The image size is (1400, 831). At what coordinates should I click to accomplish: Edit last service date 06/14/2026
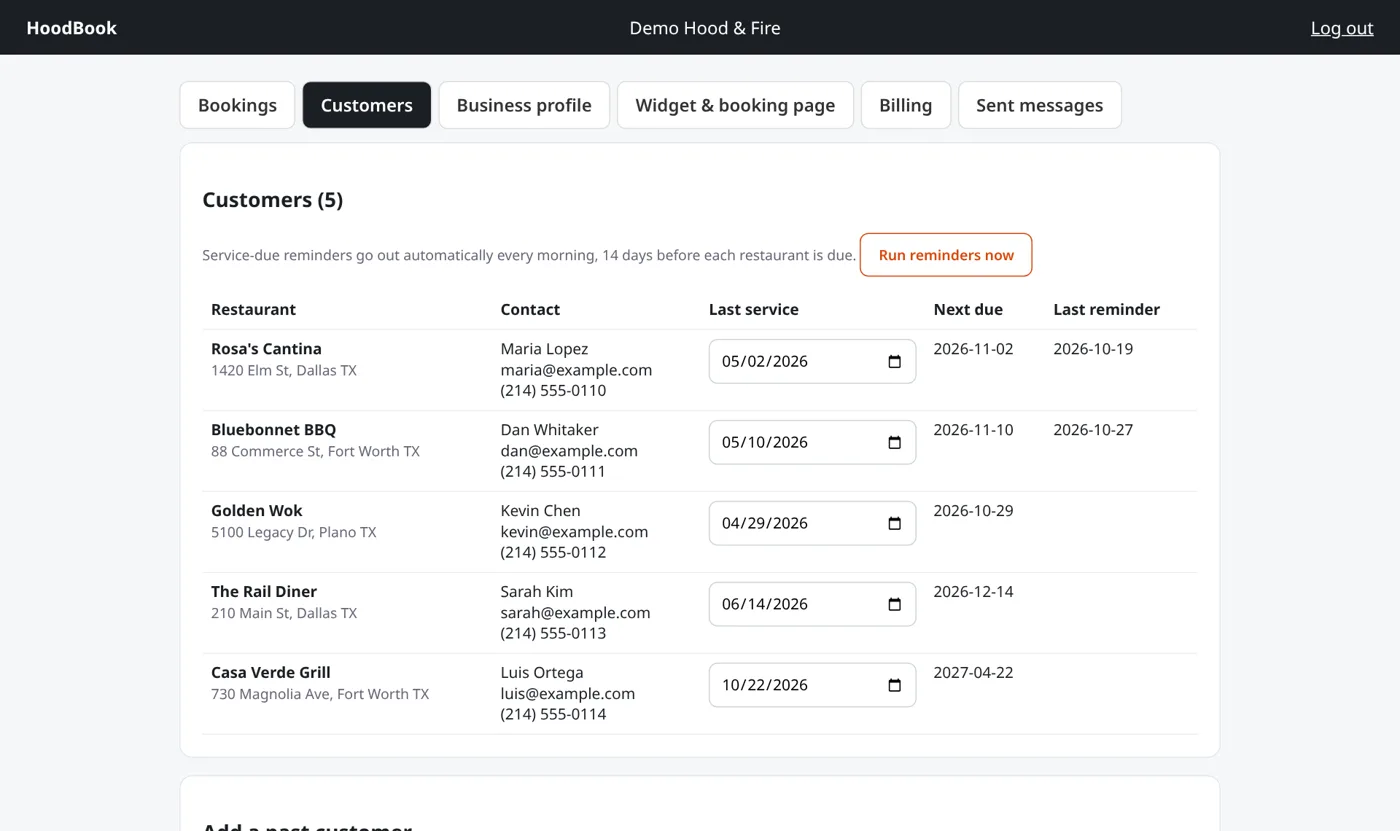(x=812, y=604)
